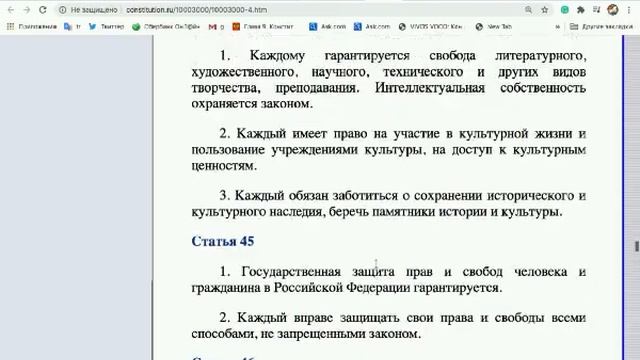This screenshot has height=360, width=640.
Task: Click text 'Каждому гарантируется свобода литературного'
Action: (418, 56)
